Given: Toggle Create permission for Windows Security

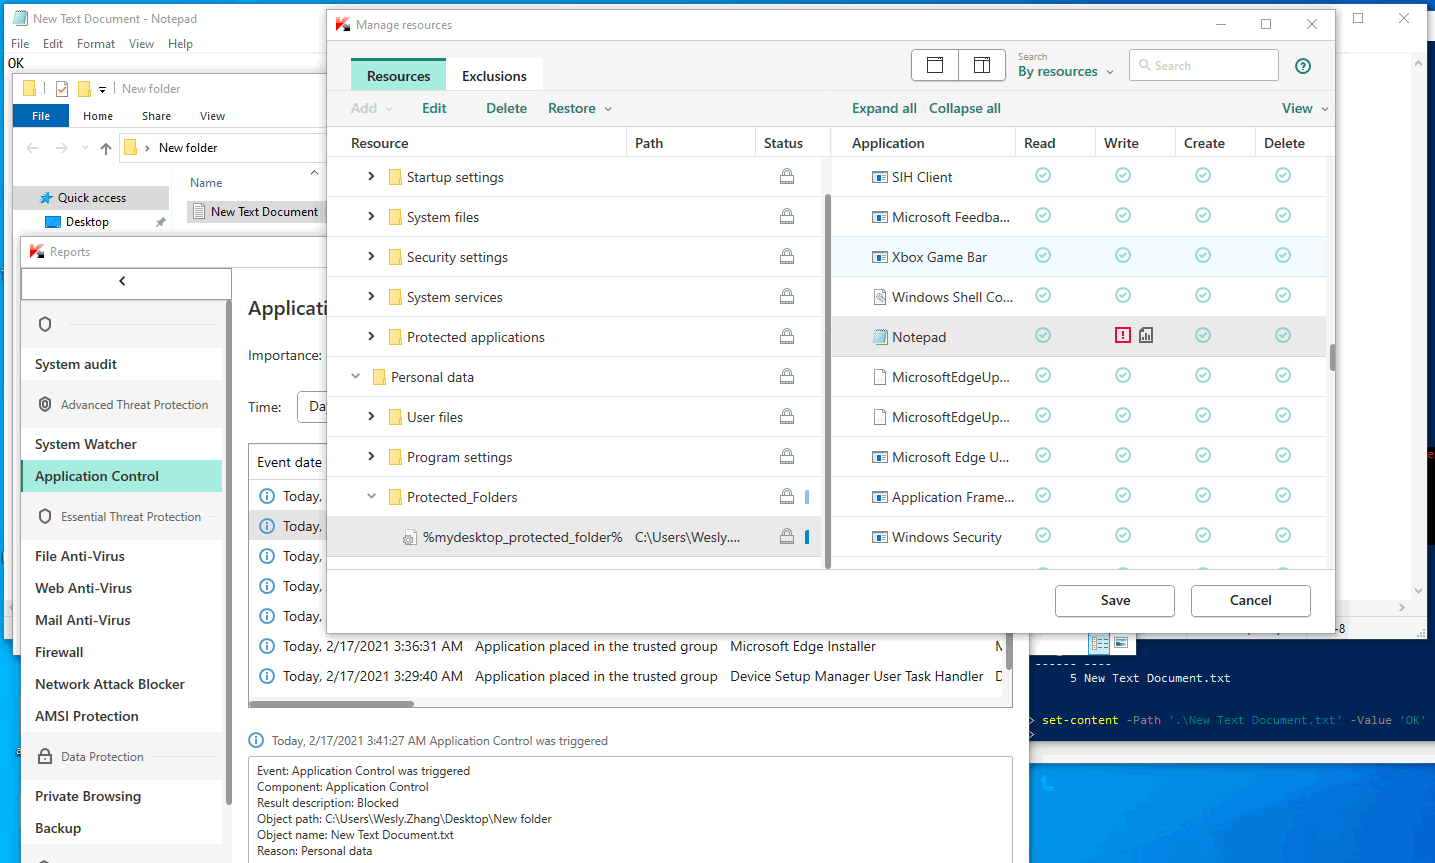Looking at the screenshot, I should tap(1203, 535).
